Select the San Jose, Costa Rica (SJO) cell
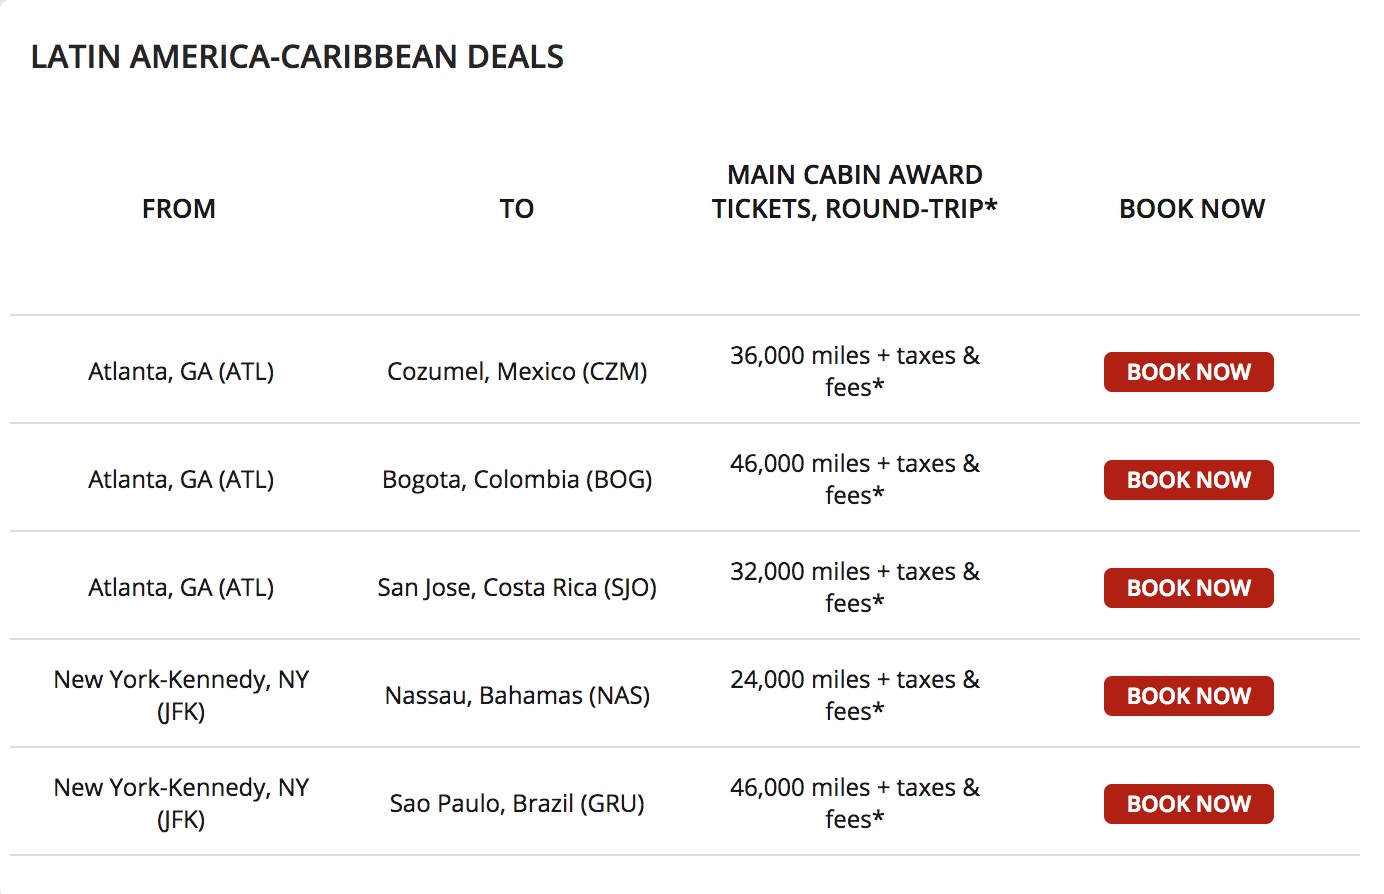This screenshot has width=1384, height=894. pos(517,588)
